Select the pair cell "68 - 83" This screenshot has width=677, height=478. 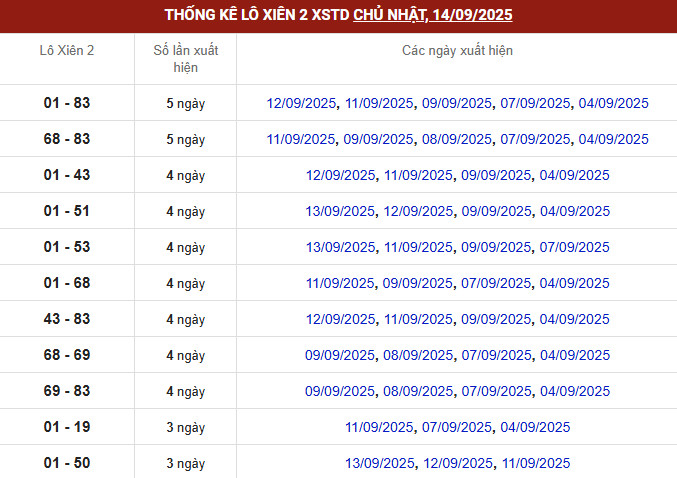coord(67,139)
